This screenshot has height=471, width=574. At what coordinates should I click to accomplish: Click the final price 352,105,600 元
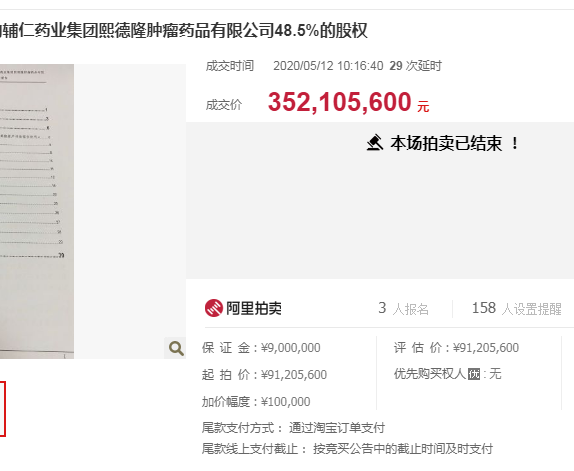[x=348, y=102]
